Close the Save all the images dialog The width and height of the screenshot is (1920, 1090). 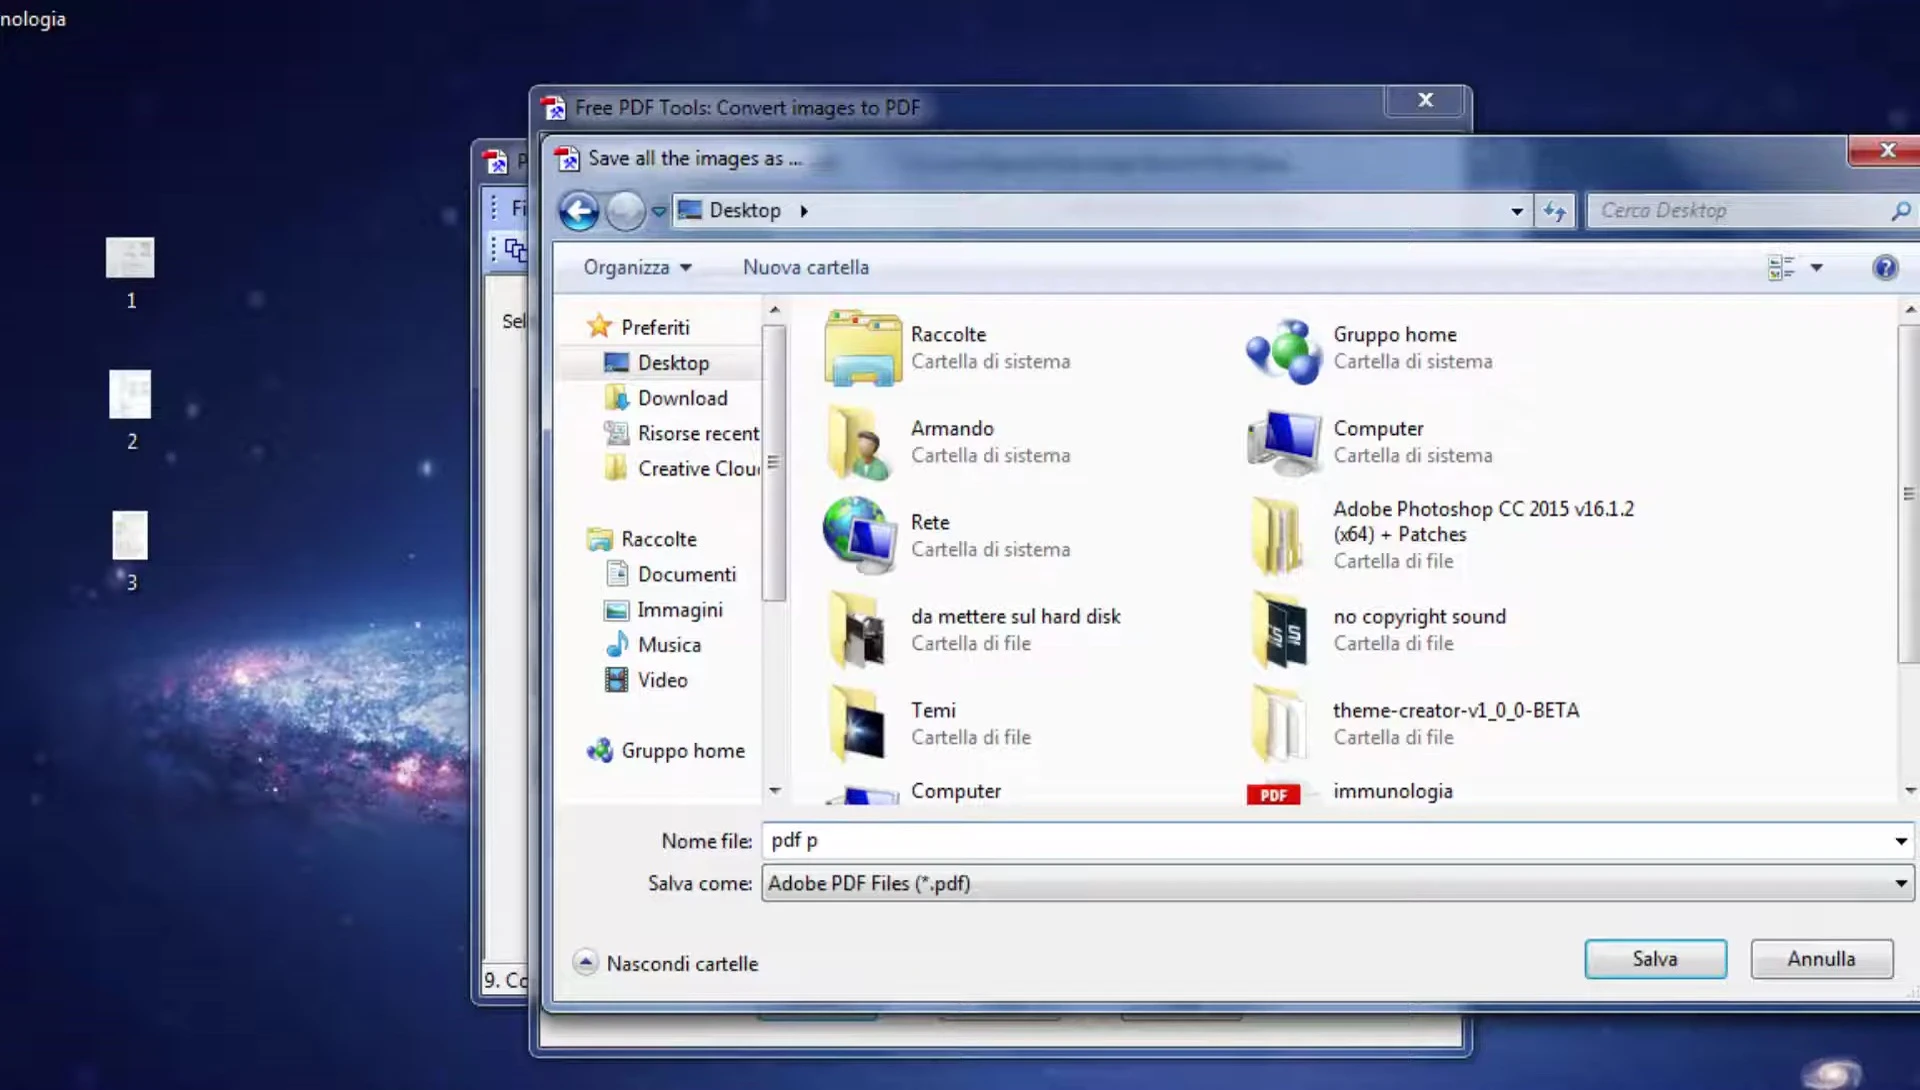[x=1887, y=150]
